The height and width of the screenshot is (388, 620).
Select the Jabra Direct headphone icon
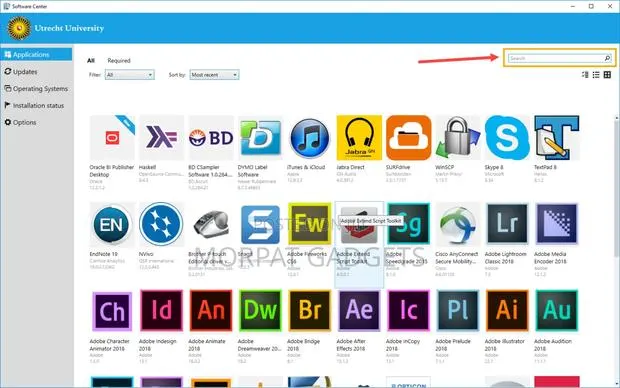click(x=359, y=138)
